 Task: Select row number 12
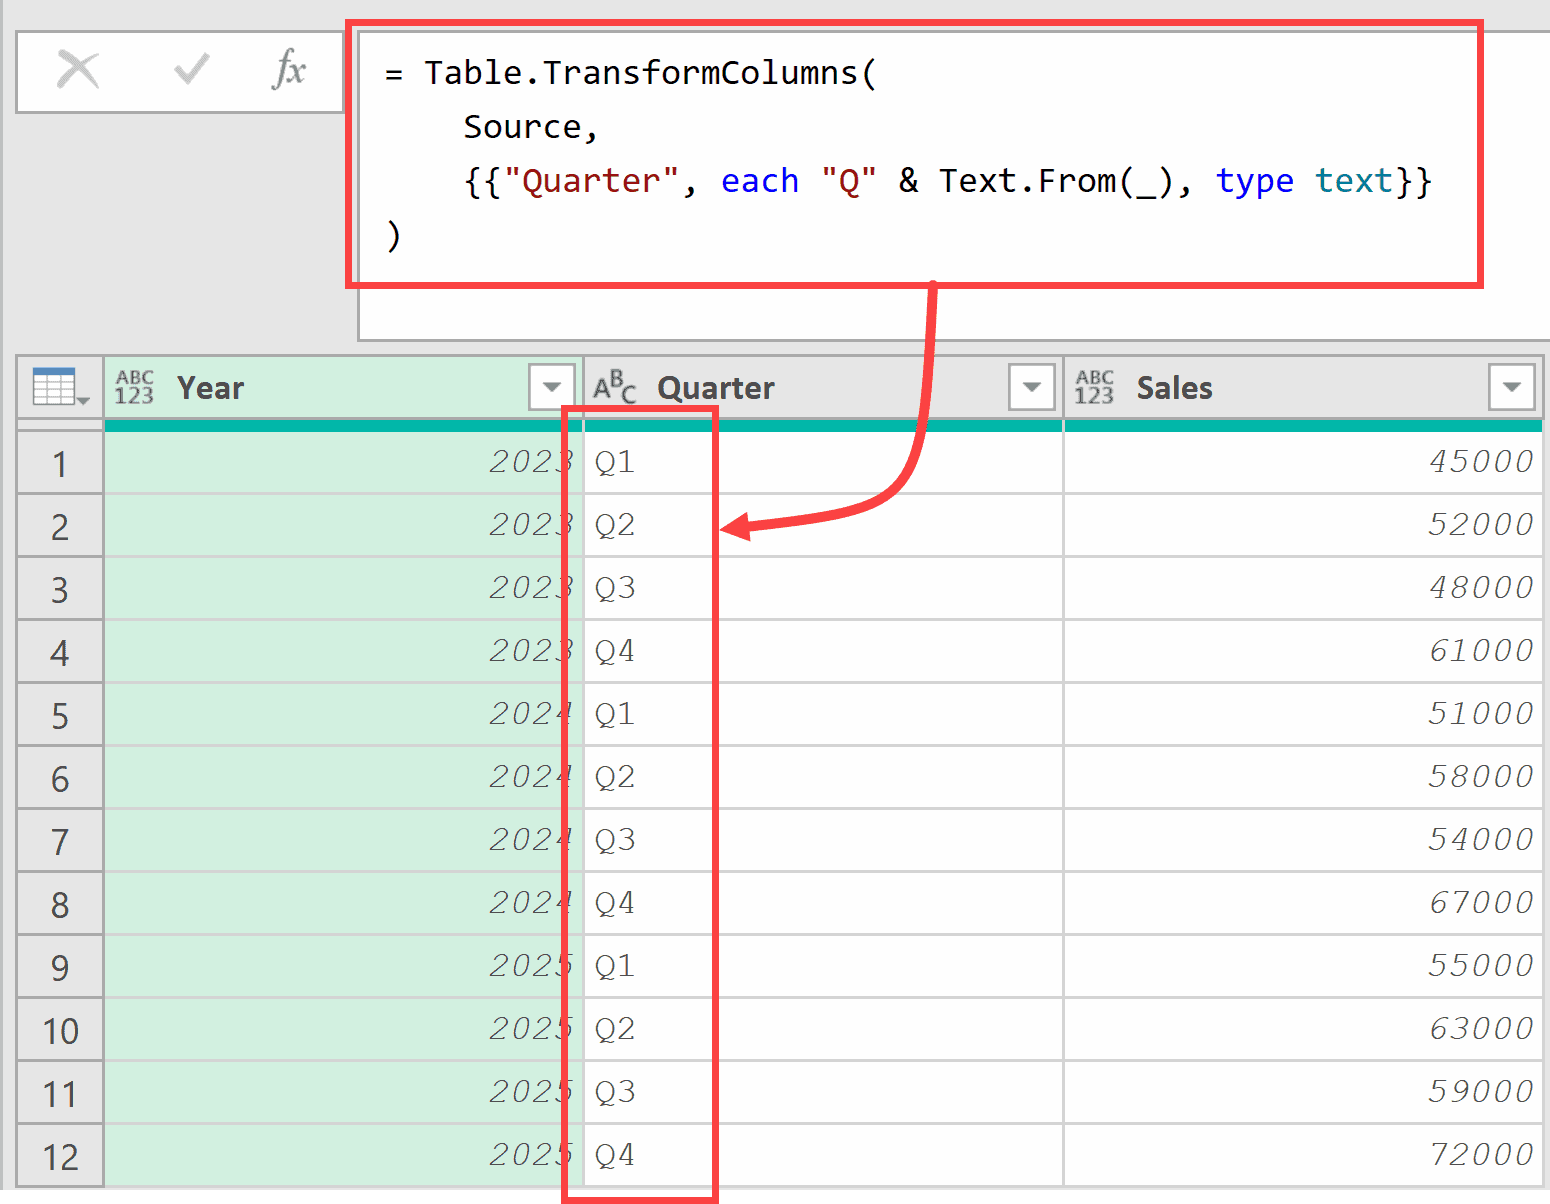(60, 1157)
